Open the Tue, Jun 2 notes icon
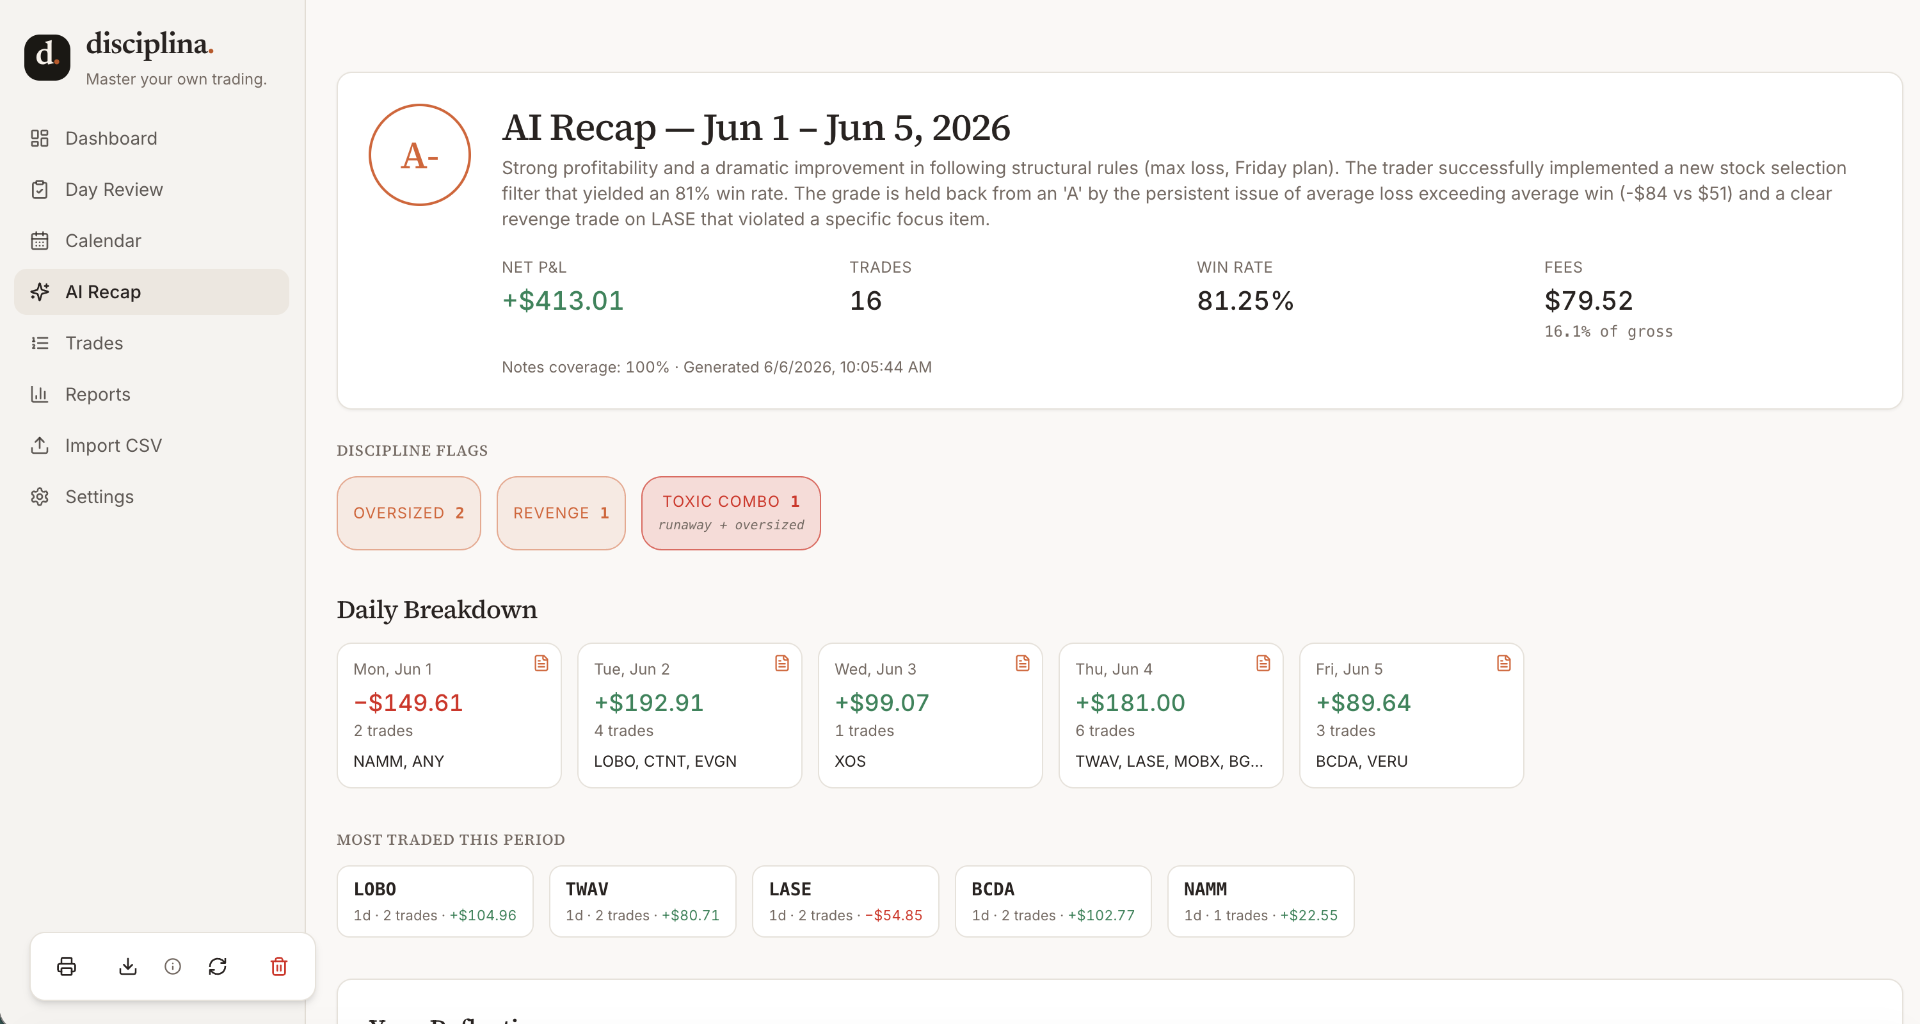1920x1024 pixels. point(782,664)
